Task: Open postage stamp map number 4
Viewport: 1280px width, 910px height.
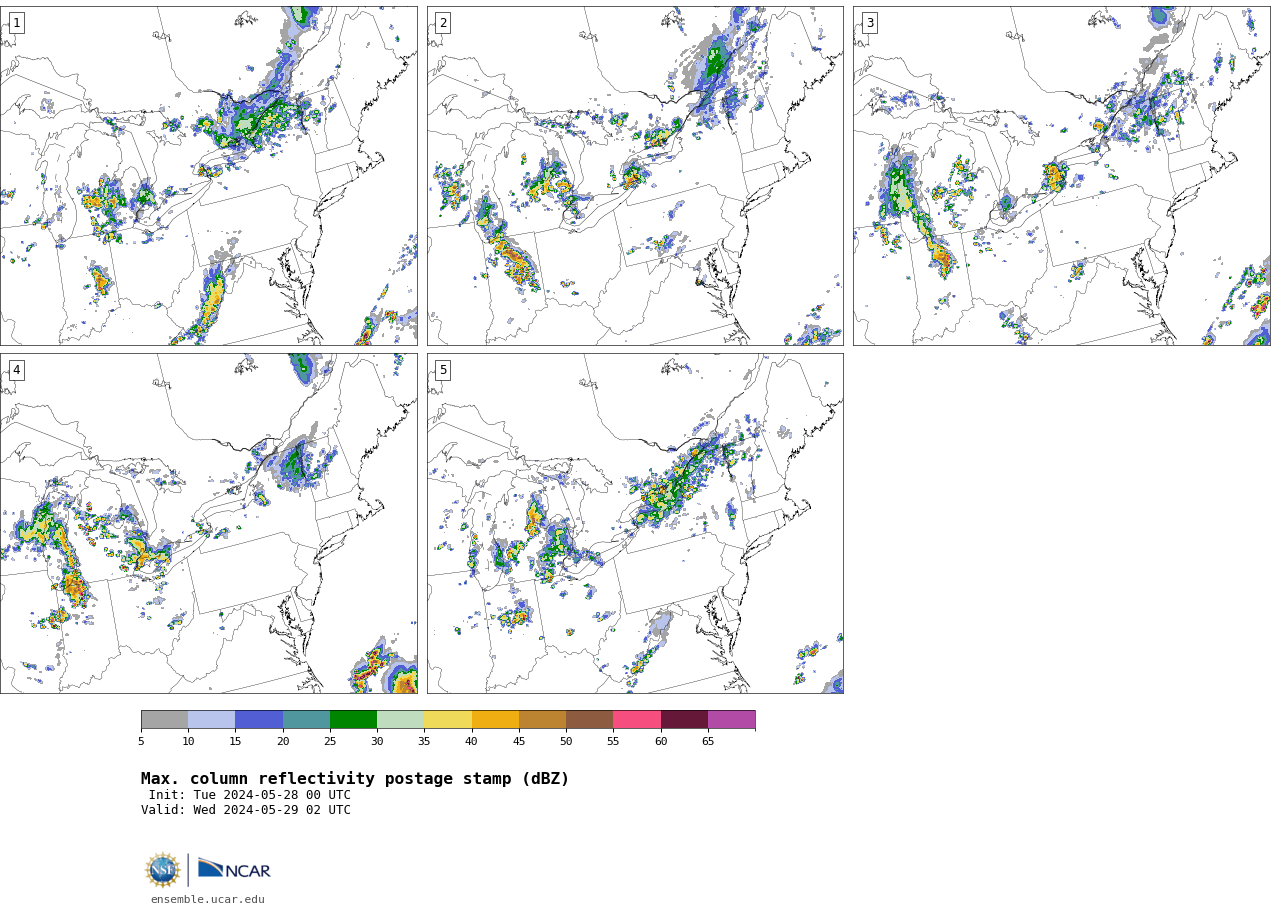Action: tap(208, 523)
